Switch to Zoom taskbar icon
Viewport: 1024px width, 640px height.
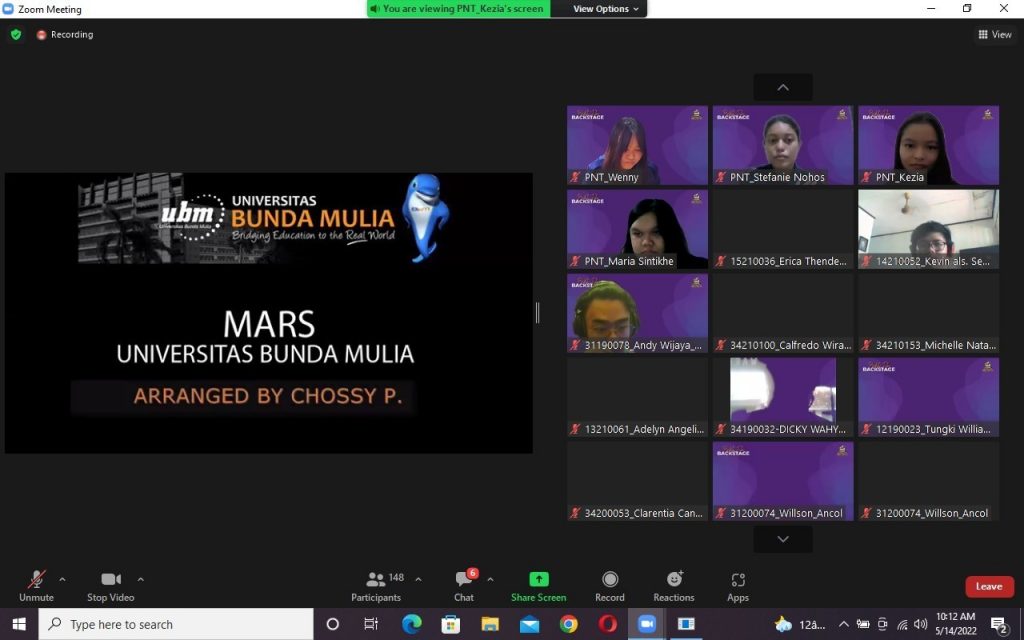647,624
